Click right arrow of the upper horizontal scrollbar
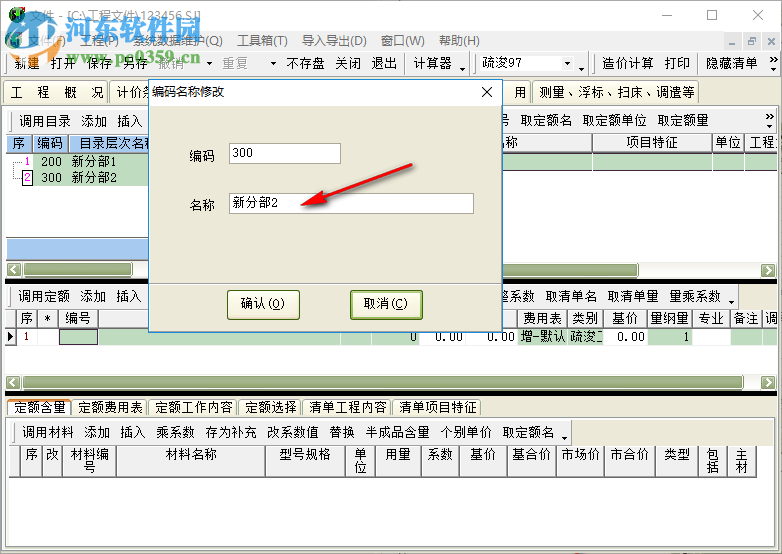This screenshot has height=554, width=782. [x=768, y=270]
